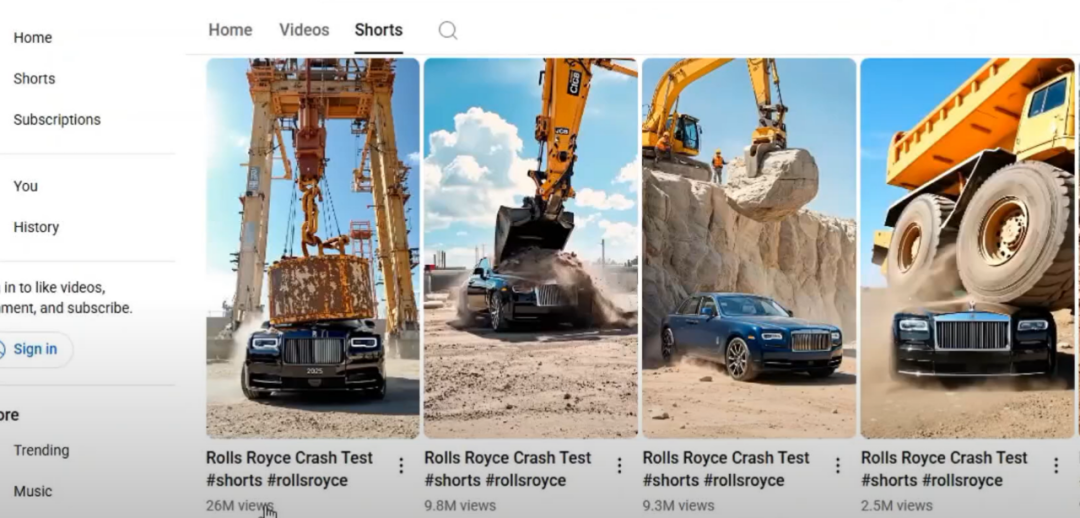Play the short with excavator dropping boulder
Image resolution: width=1080 pixels, height=518 pixels.
(749, 248)
